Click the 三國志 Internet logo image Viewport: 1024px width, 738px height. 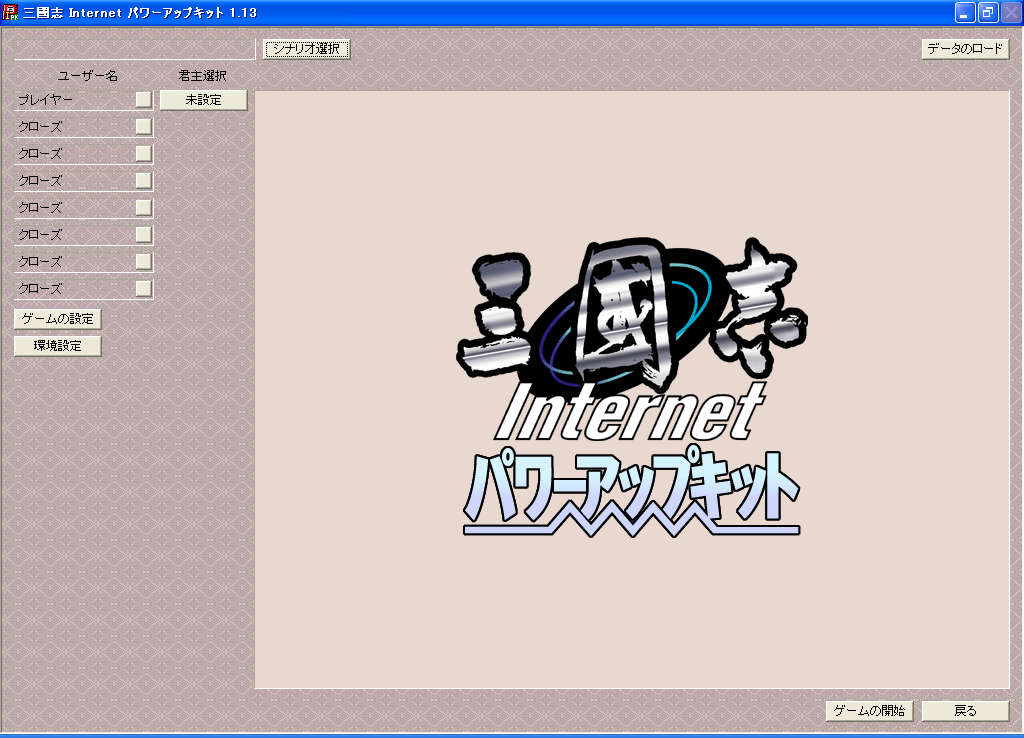632,390
